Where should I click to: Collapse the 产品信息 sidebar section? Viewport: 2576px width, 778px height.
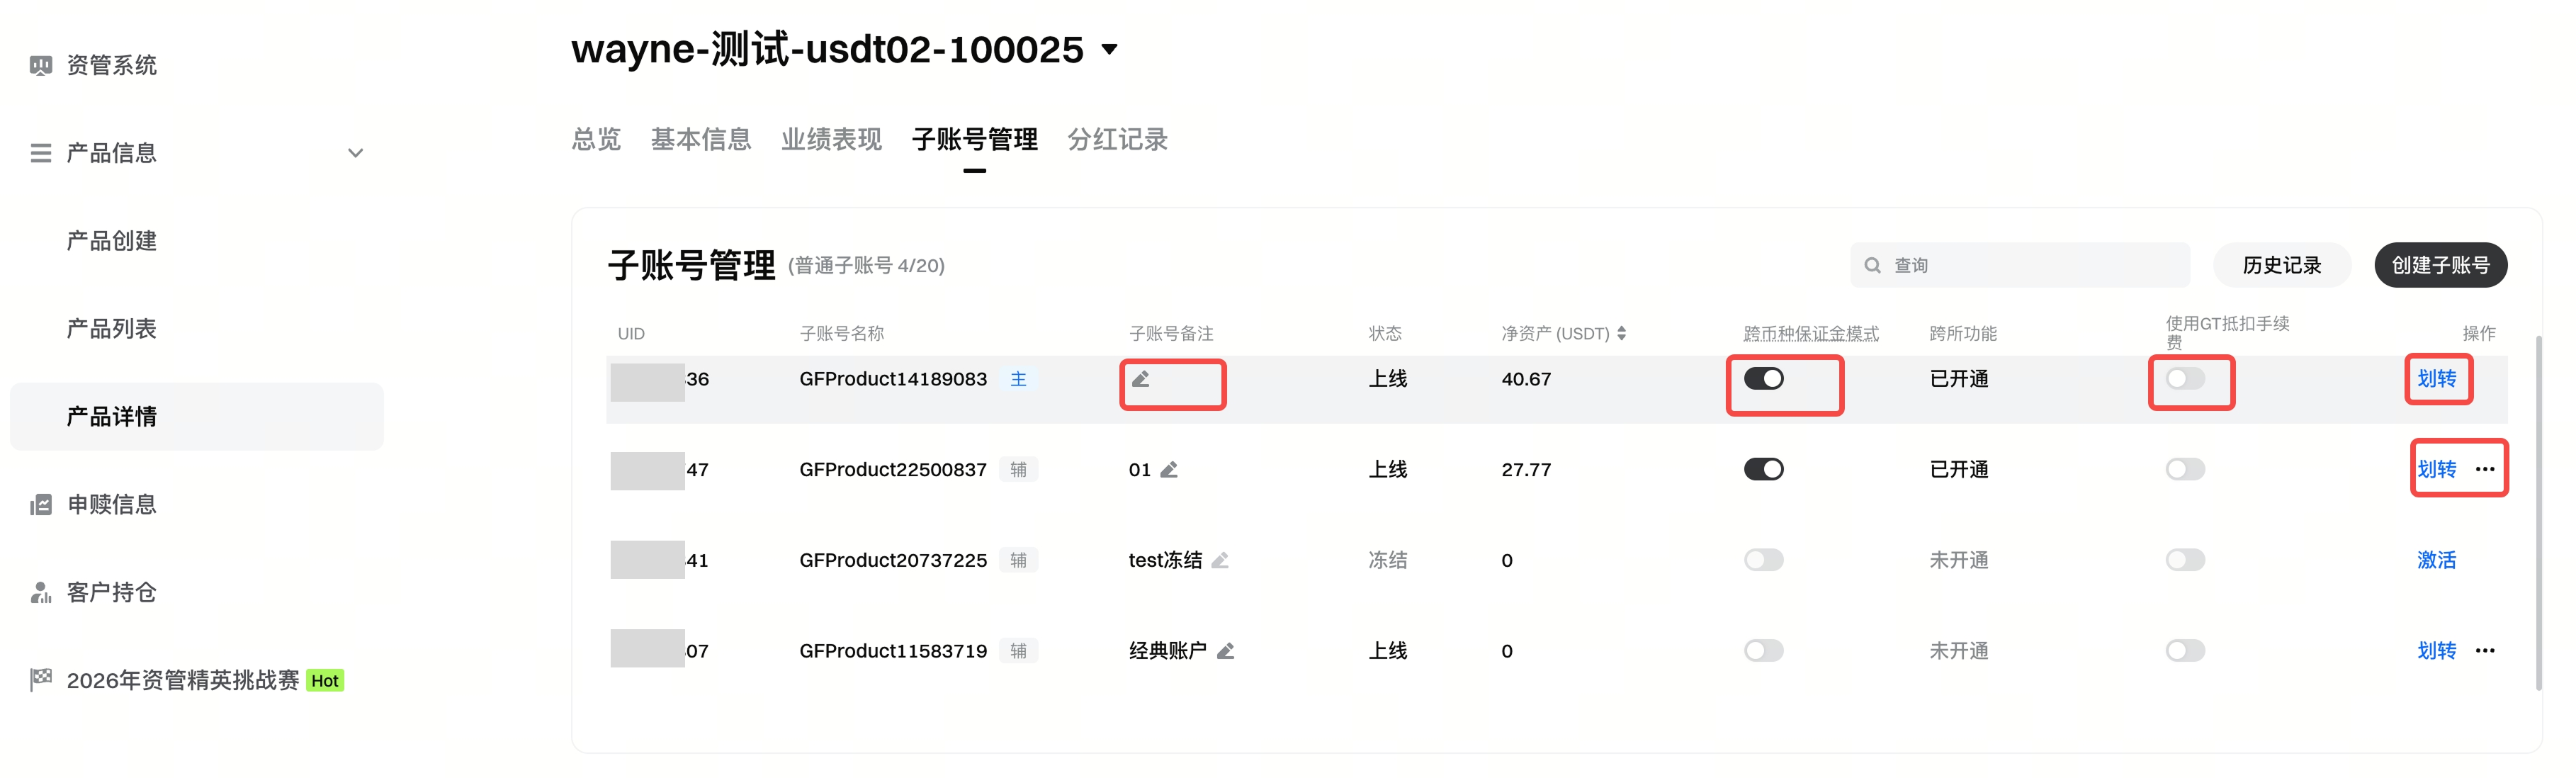click(355, 152)
